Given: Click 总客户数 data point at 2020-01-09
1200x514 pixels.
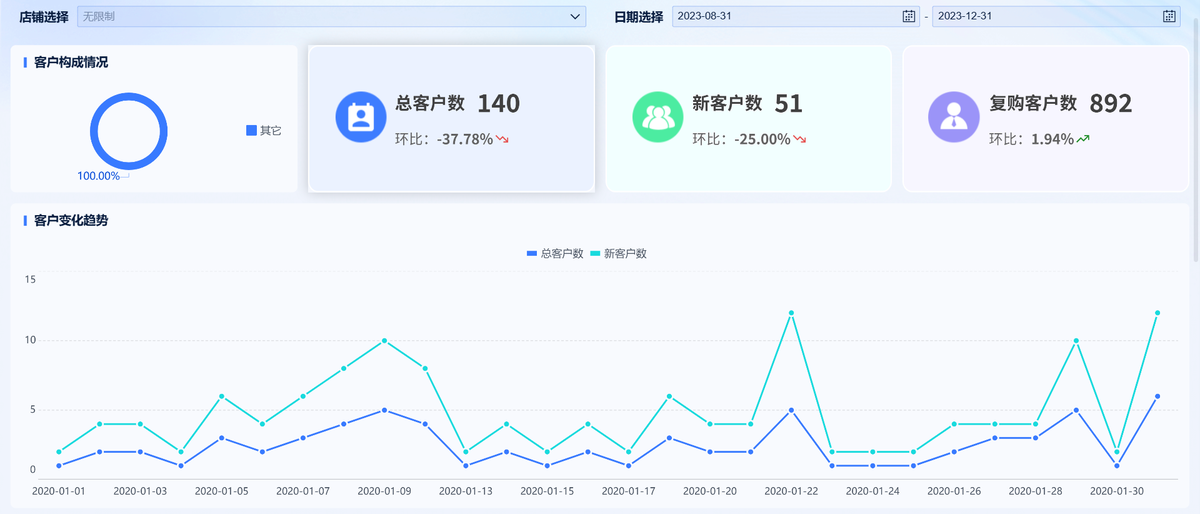Looking at the screenshot, I should coord(384,410).
